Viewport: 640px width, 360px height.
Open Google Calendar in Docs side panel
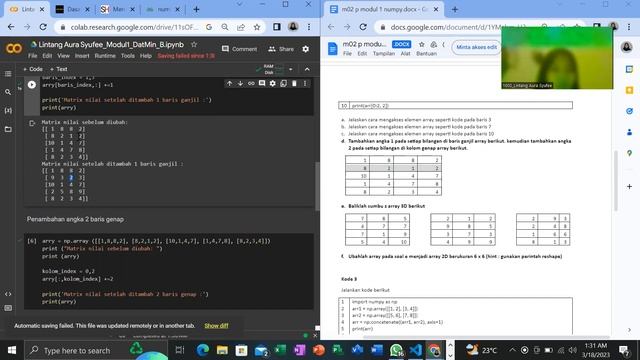pyautogui.click(x=629, y=69)
